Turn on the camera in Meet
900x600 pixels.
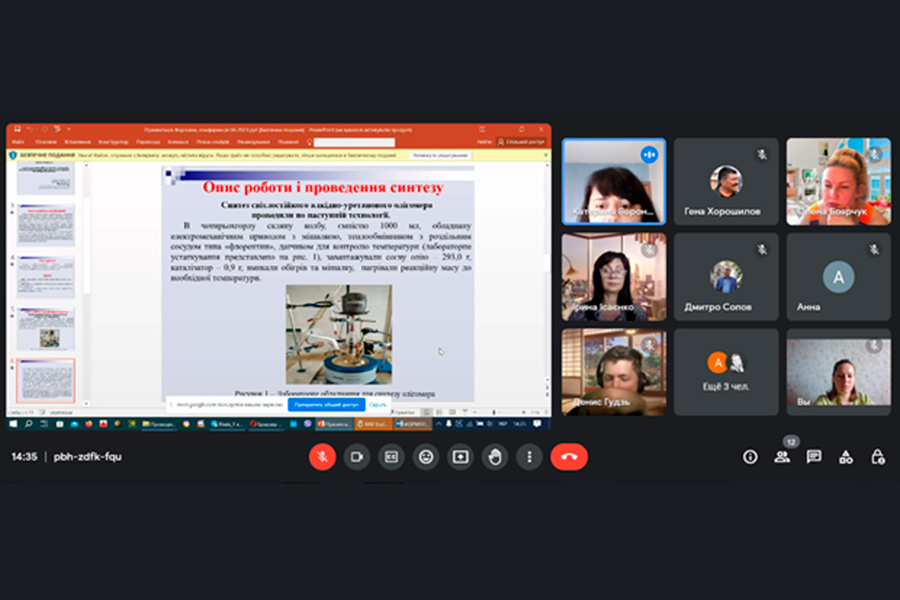click(x=356, y=457)
